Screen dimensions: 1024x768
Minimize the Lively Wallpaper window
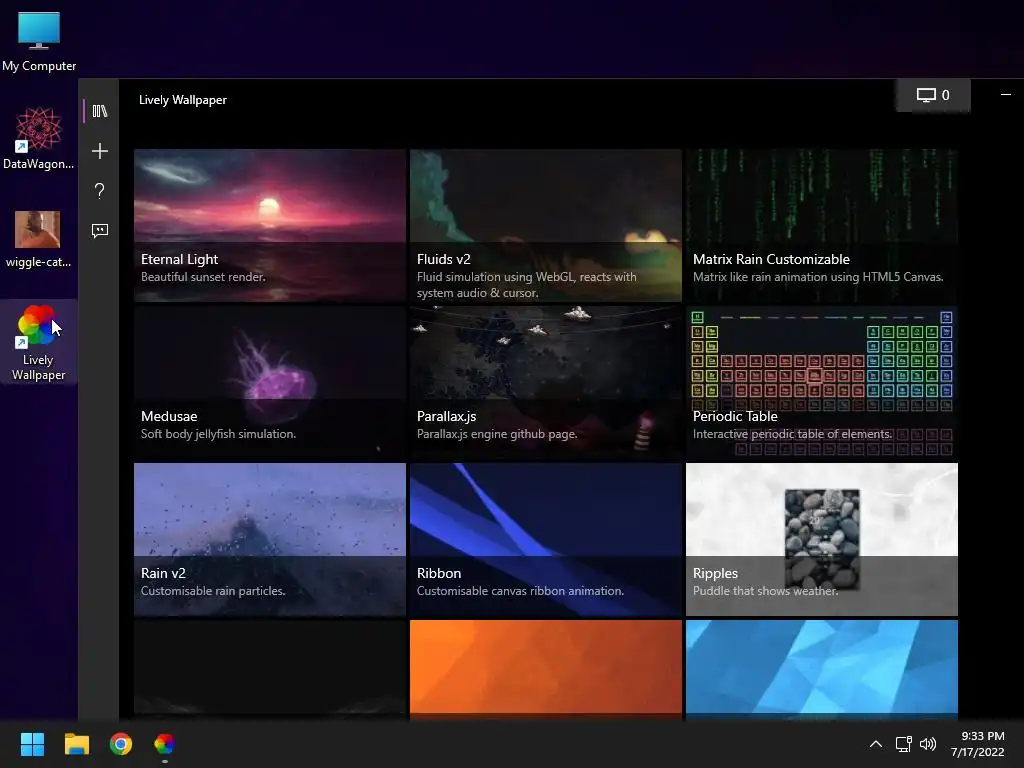coord(1006,95)
